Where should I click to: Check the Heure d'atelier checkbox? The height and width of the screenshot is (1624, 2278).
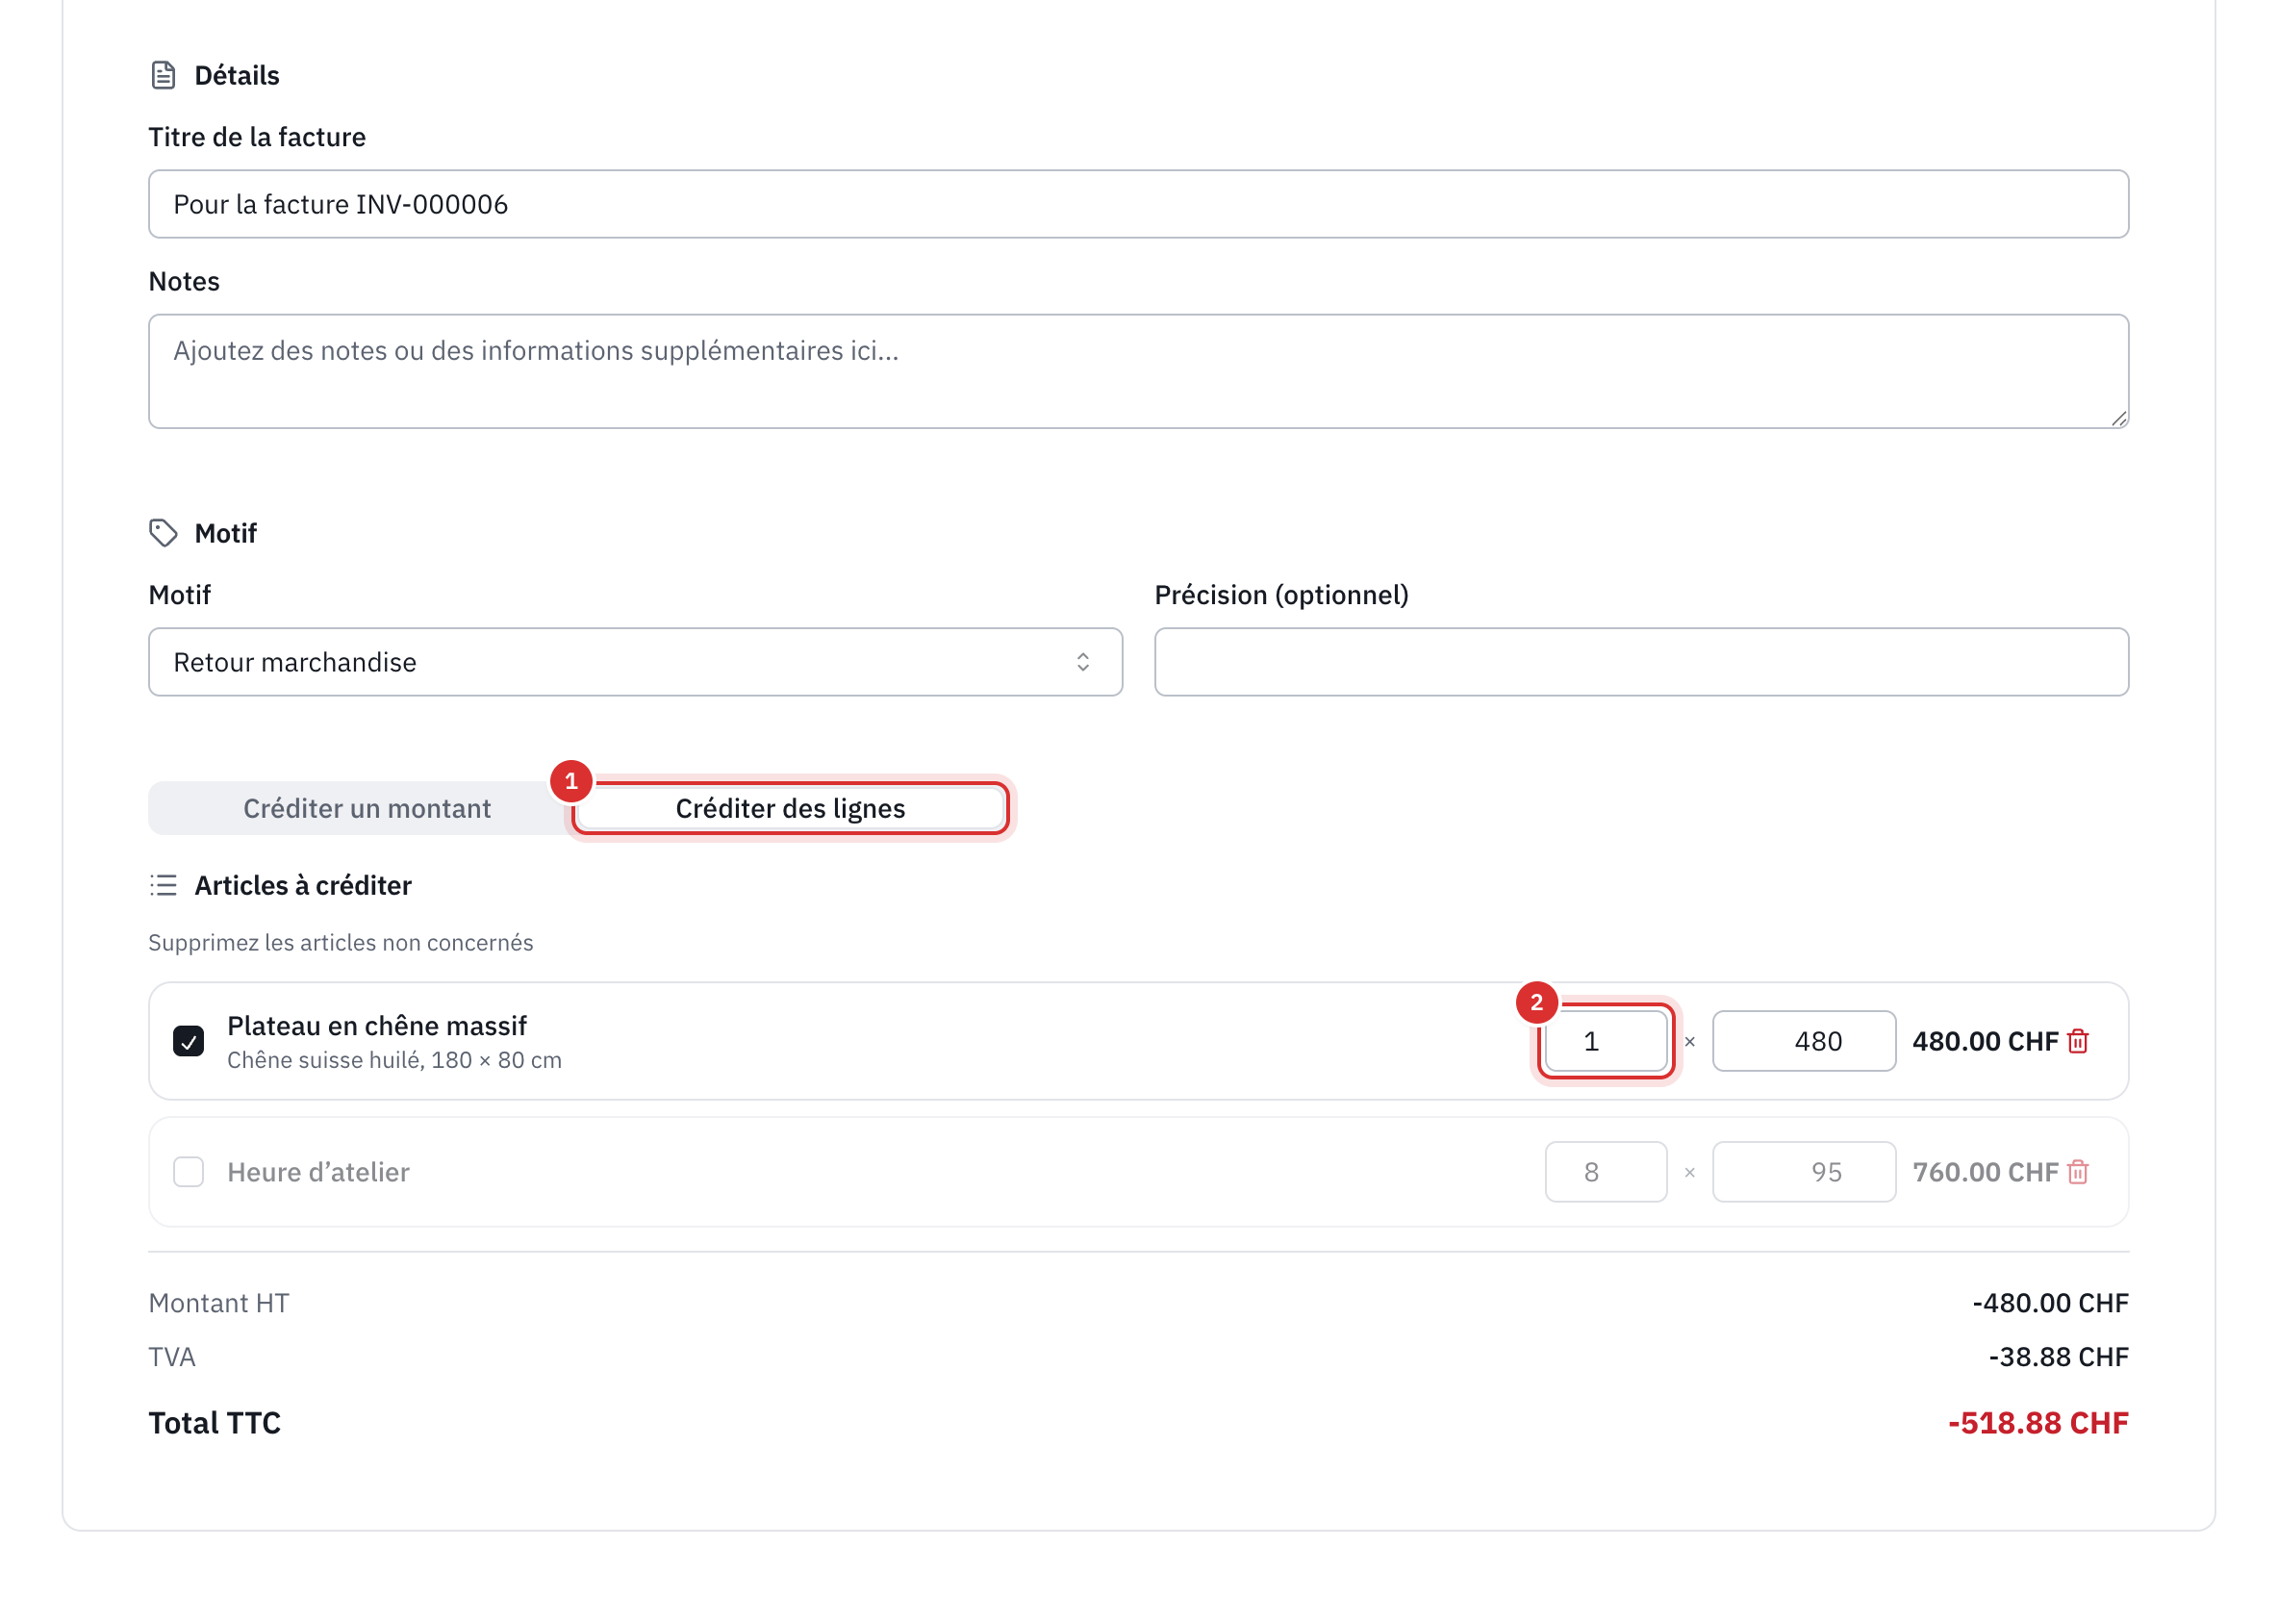[188, 1172]
